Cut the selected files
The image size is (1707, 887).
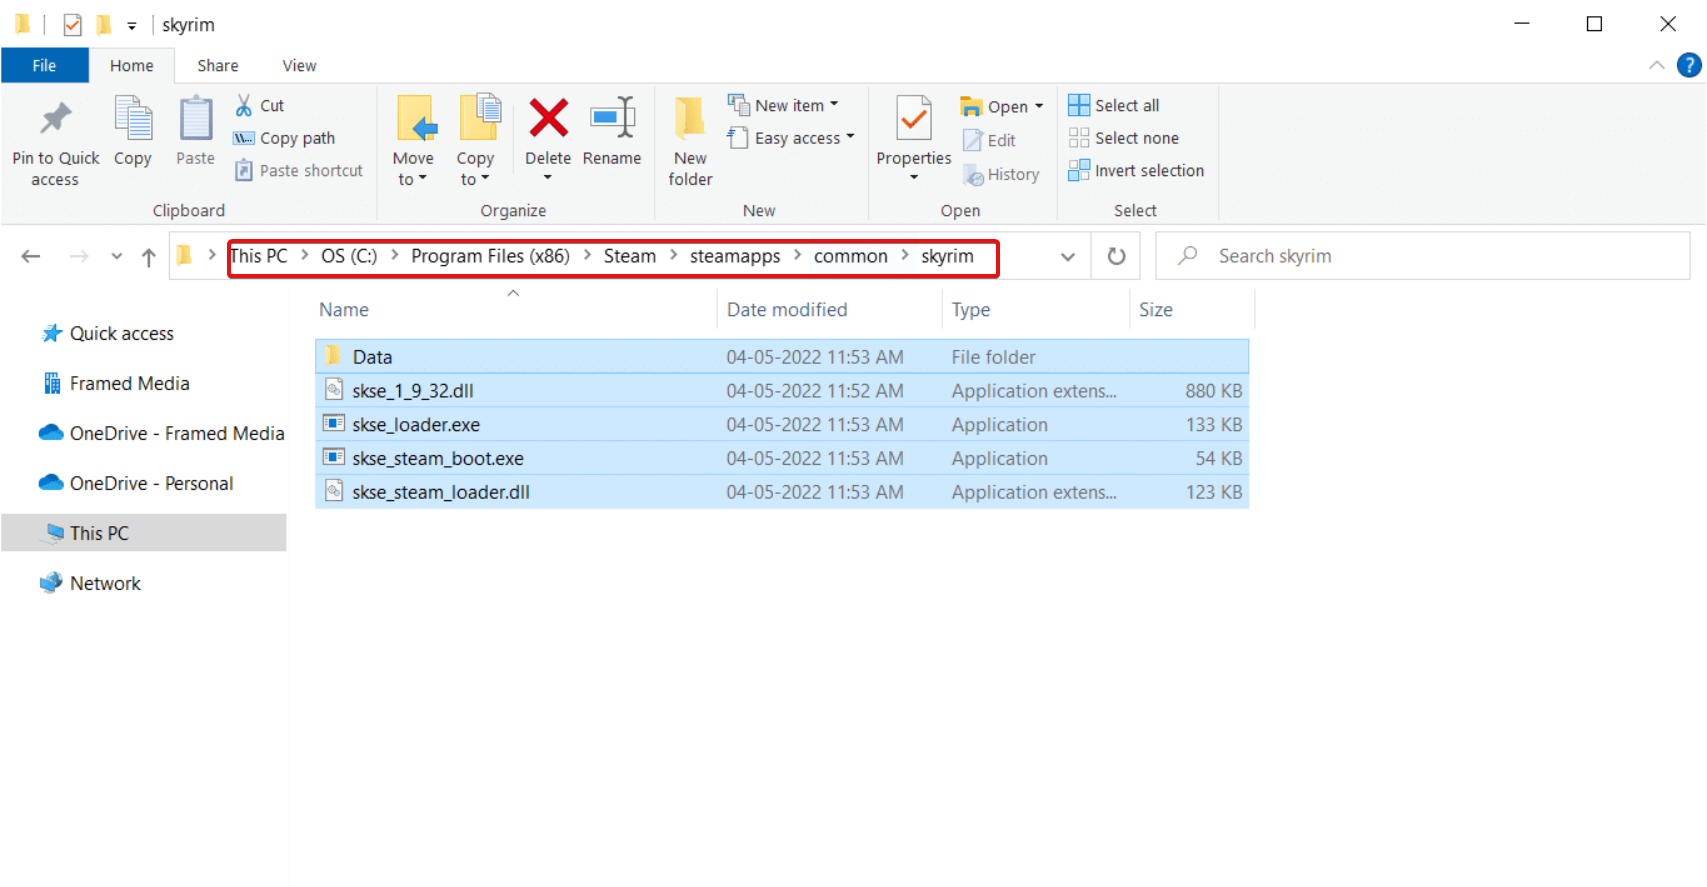(x=259, y=105)
